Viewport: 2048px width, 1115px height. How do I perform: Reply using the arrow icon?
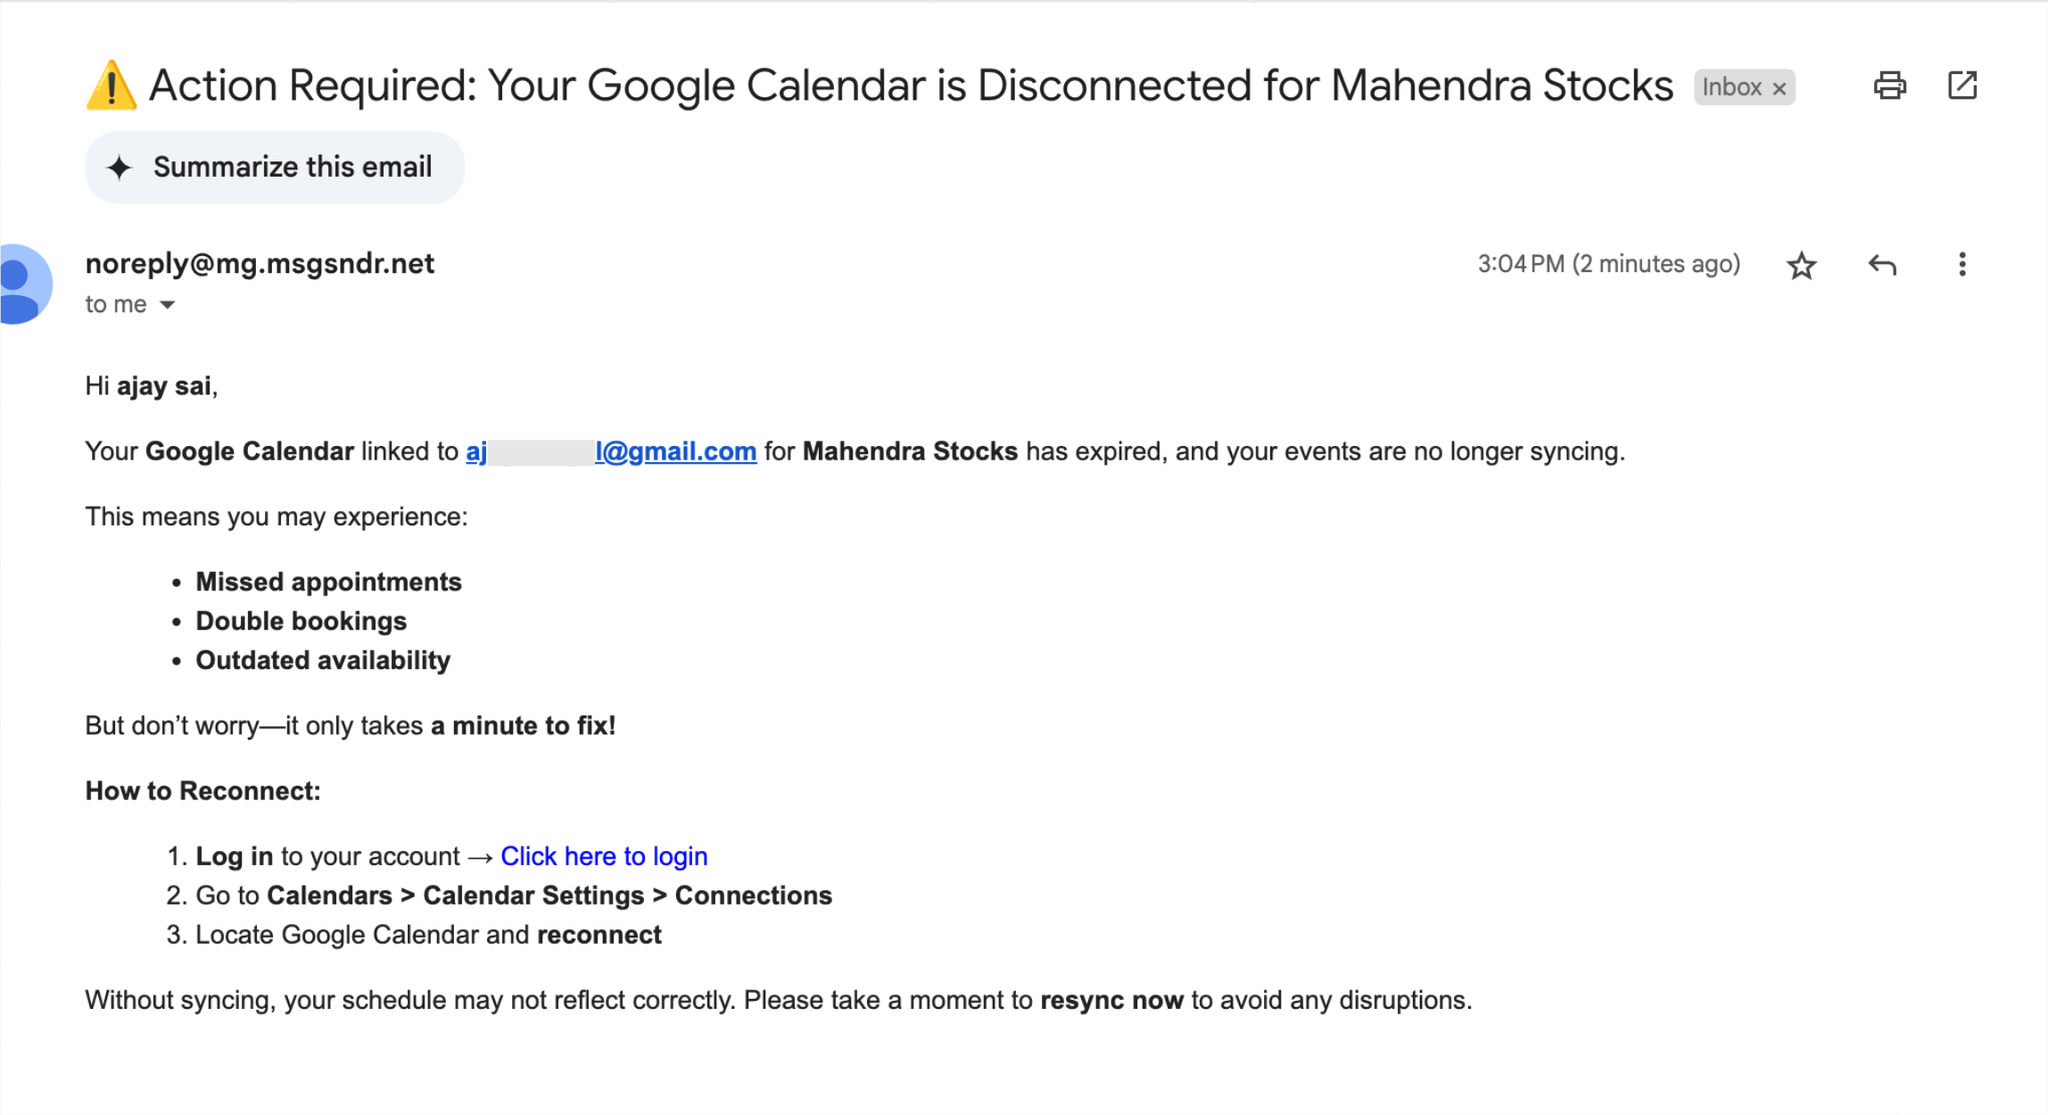pos(1882,265)
